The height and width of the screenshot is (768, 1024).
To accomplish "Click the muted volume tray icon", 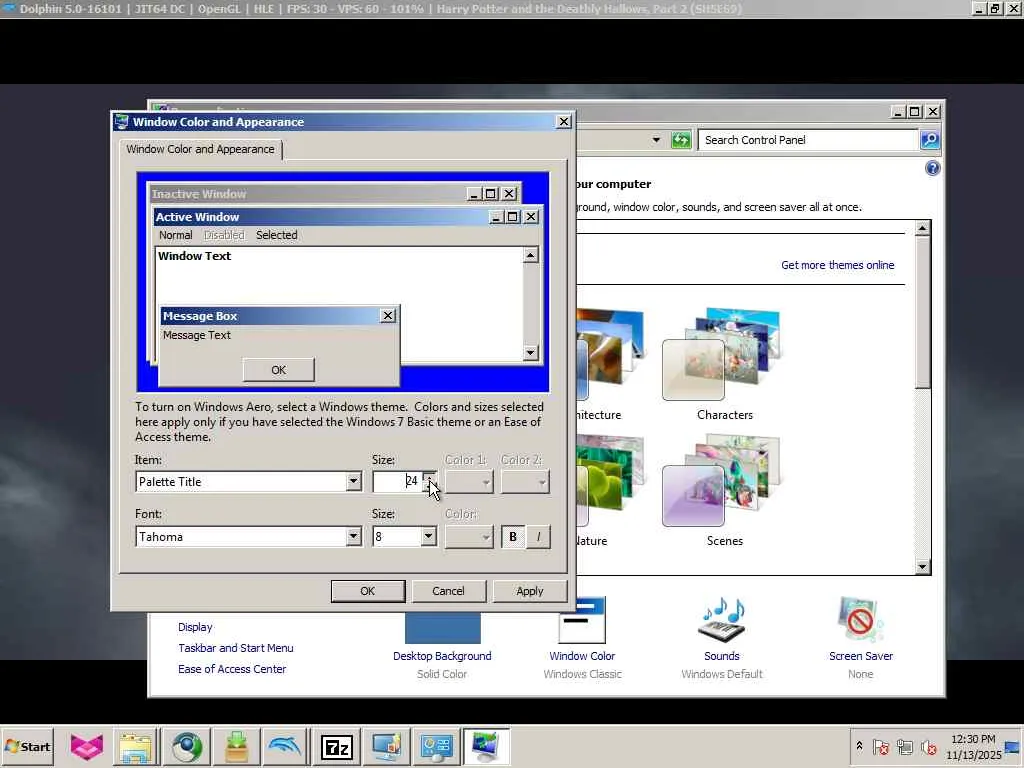I will [928, 746].
